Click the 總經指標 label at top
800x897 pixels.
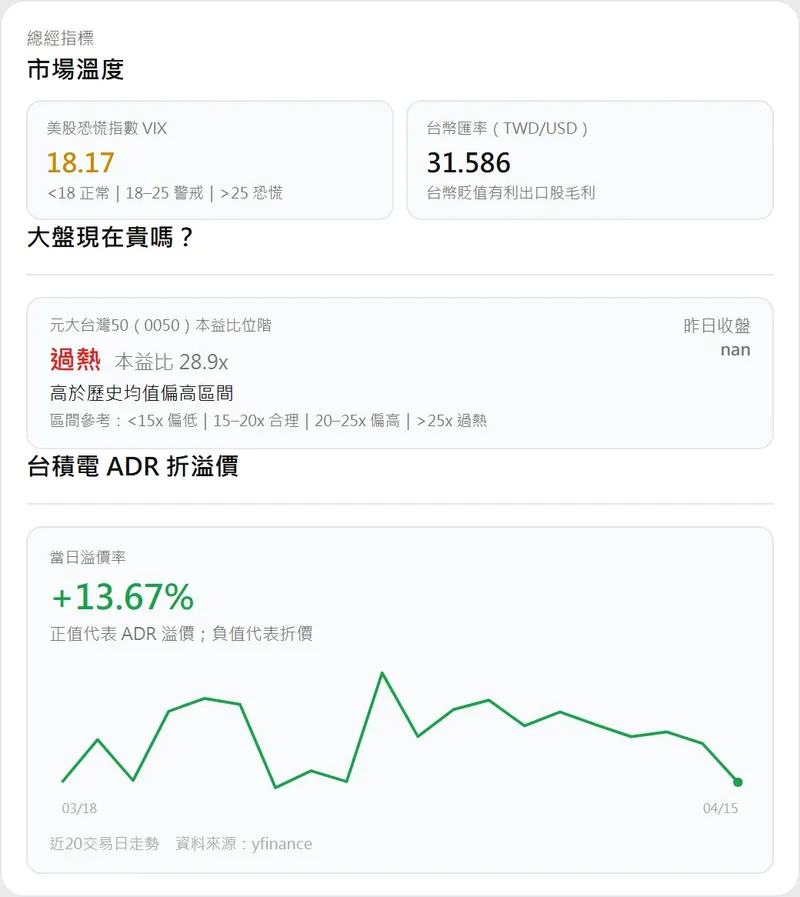pyautogui.click(x=60, y=38)
